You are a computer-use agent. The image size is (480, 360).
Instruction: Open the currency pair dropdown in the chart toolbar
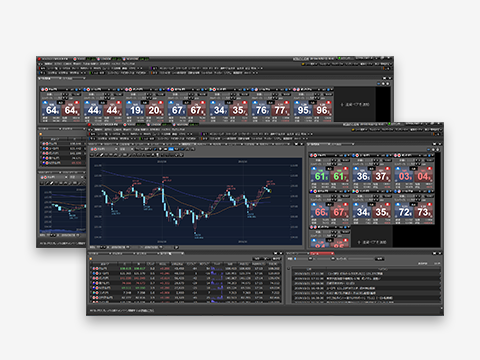coord(104,149)
